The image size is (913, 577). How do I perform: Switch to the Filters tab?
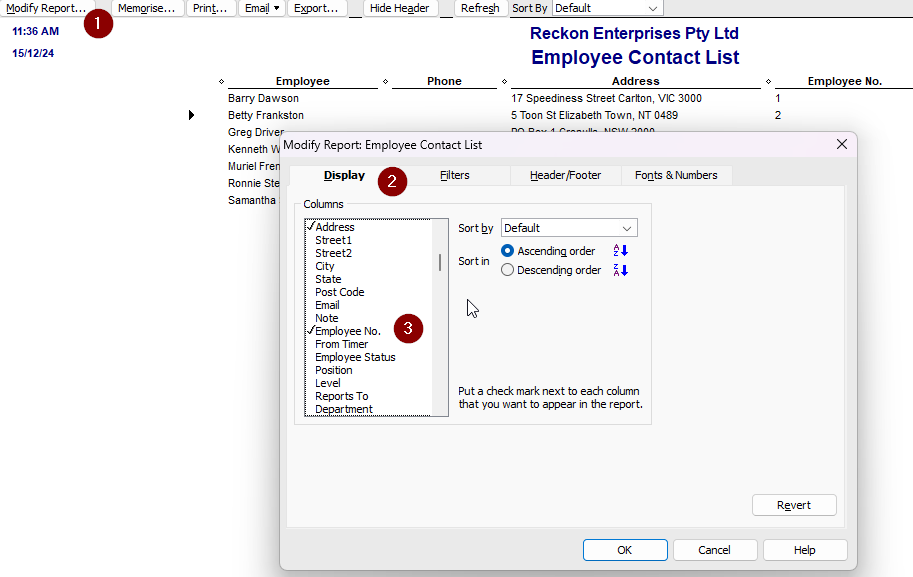(454, 175)
